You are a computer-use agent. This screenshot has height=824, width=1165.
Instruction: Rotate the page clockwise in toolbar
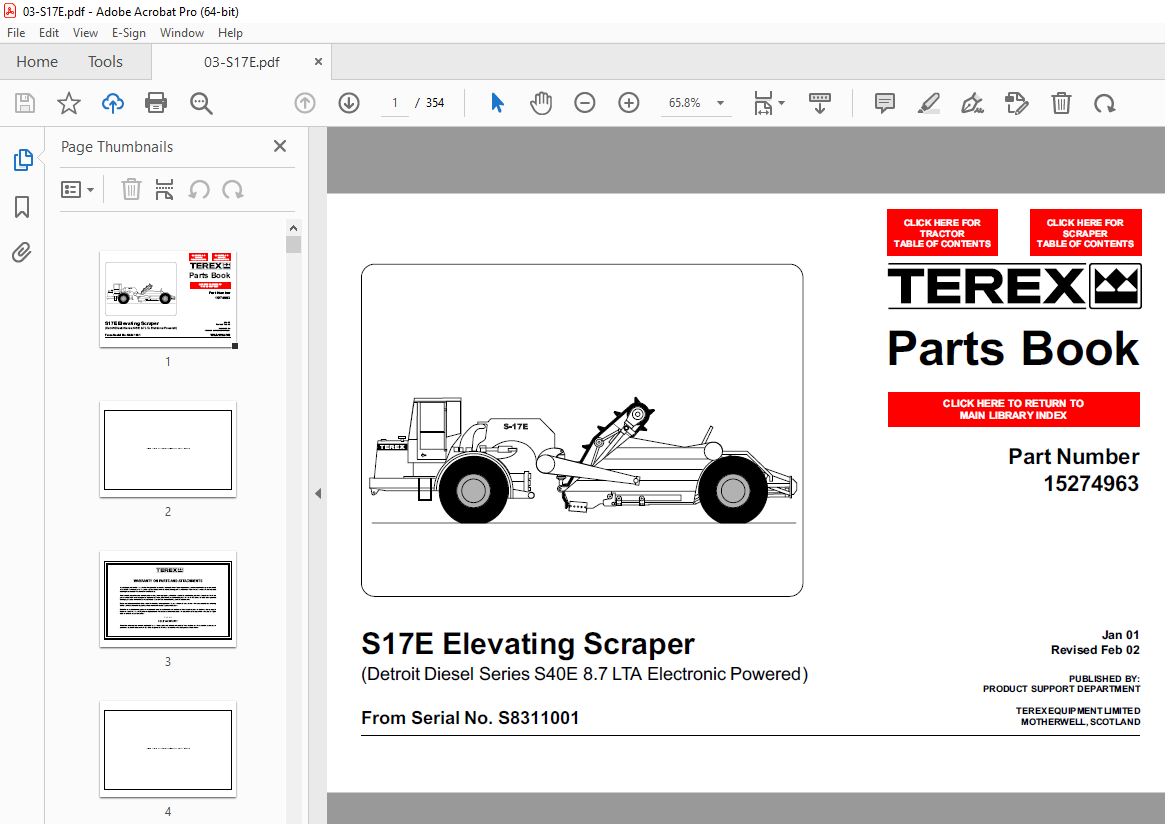click(1105, 103)
